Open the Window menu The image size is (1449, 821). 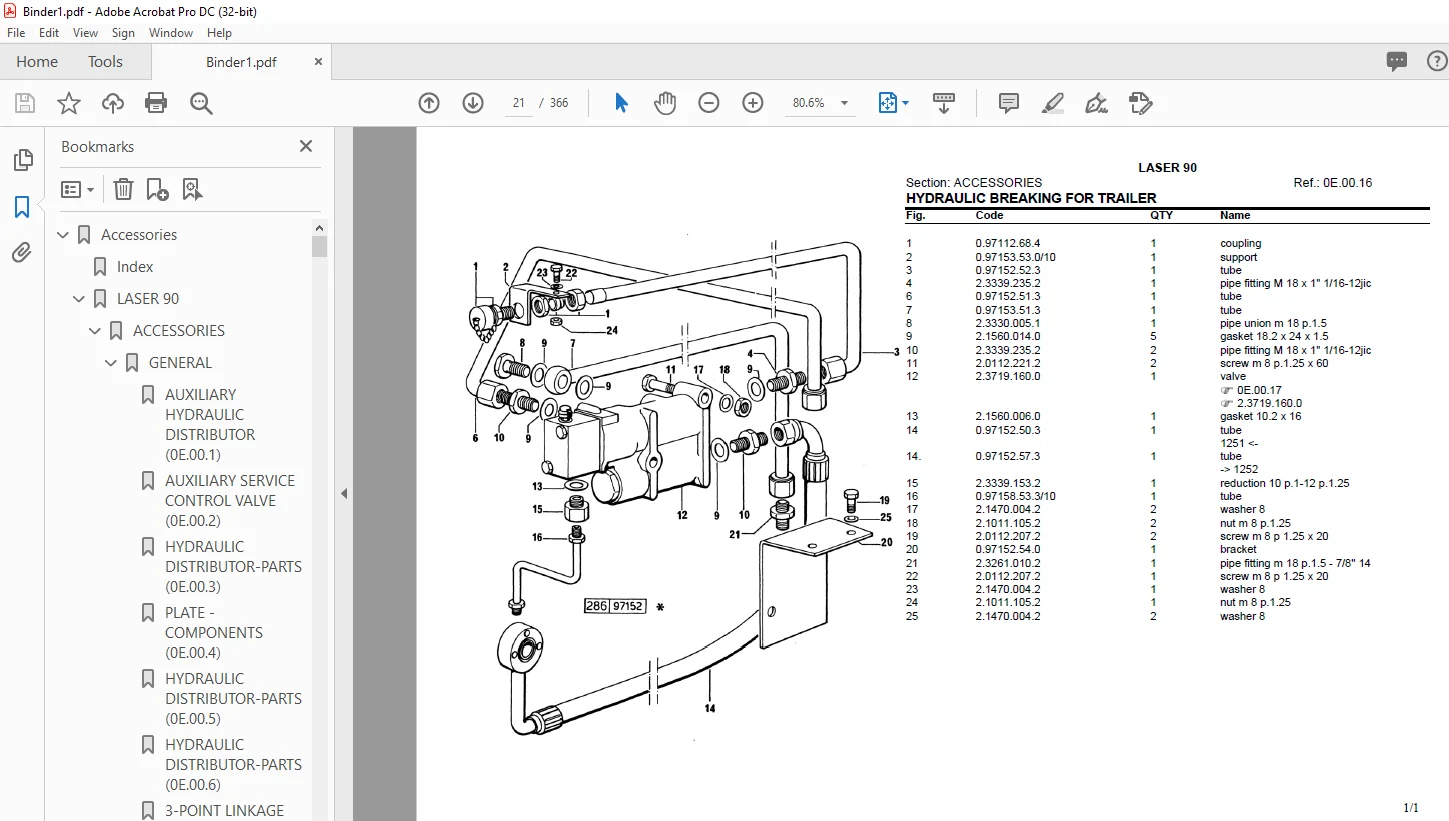click(x=171, y=33)
